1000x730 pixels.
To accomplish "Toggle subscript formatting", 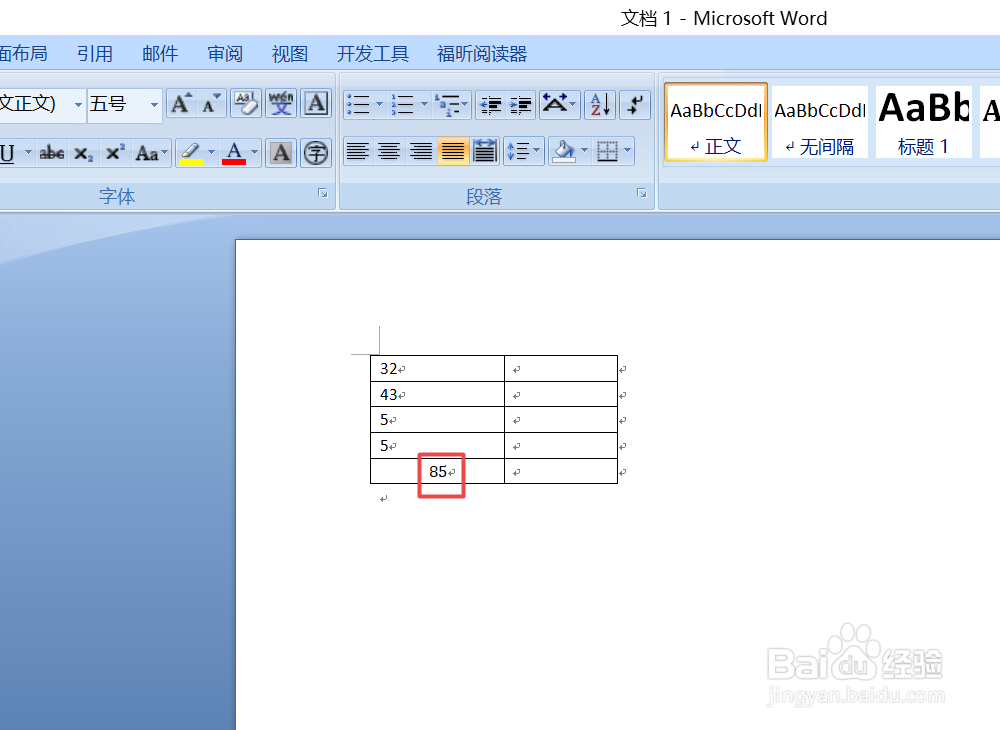I will point(84,153).
